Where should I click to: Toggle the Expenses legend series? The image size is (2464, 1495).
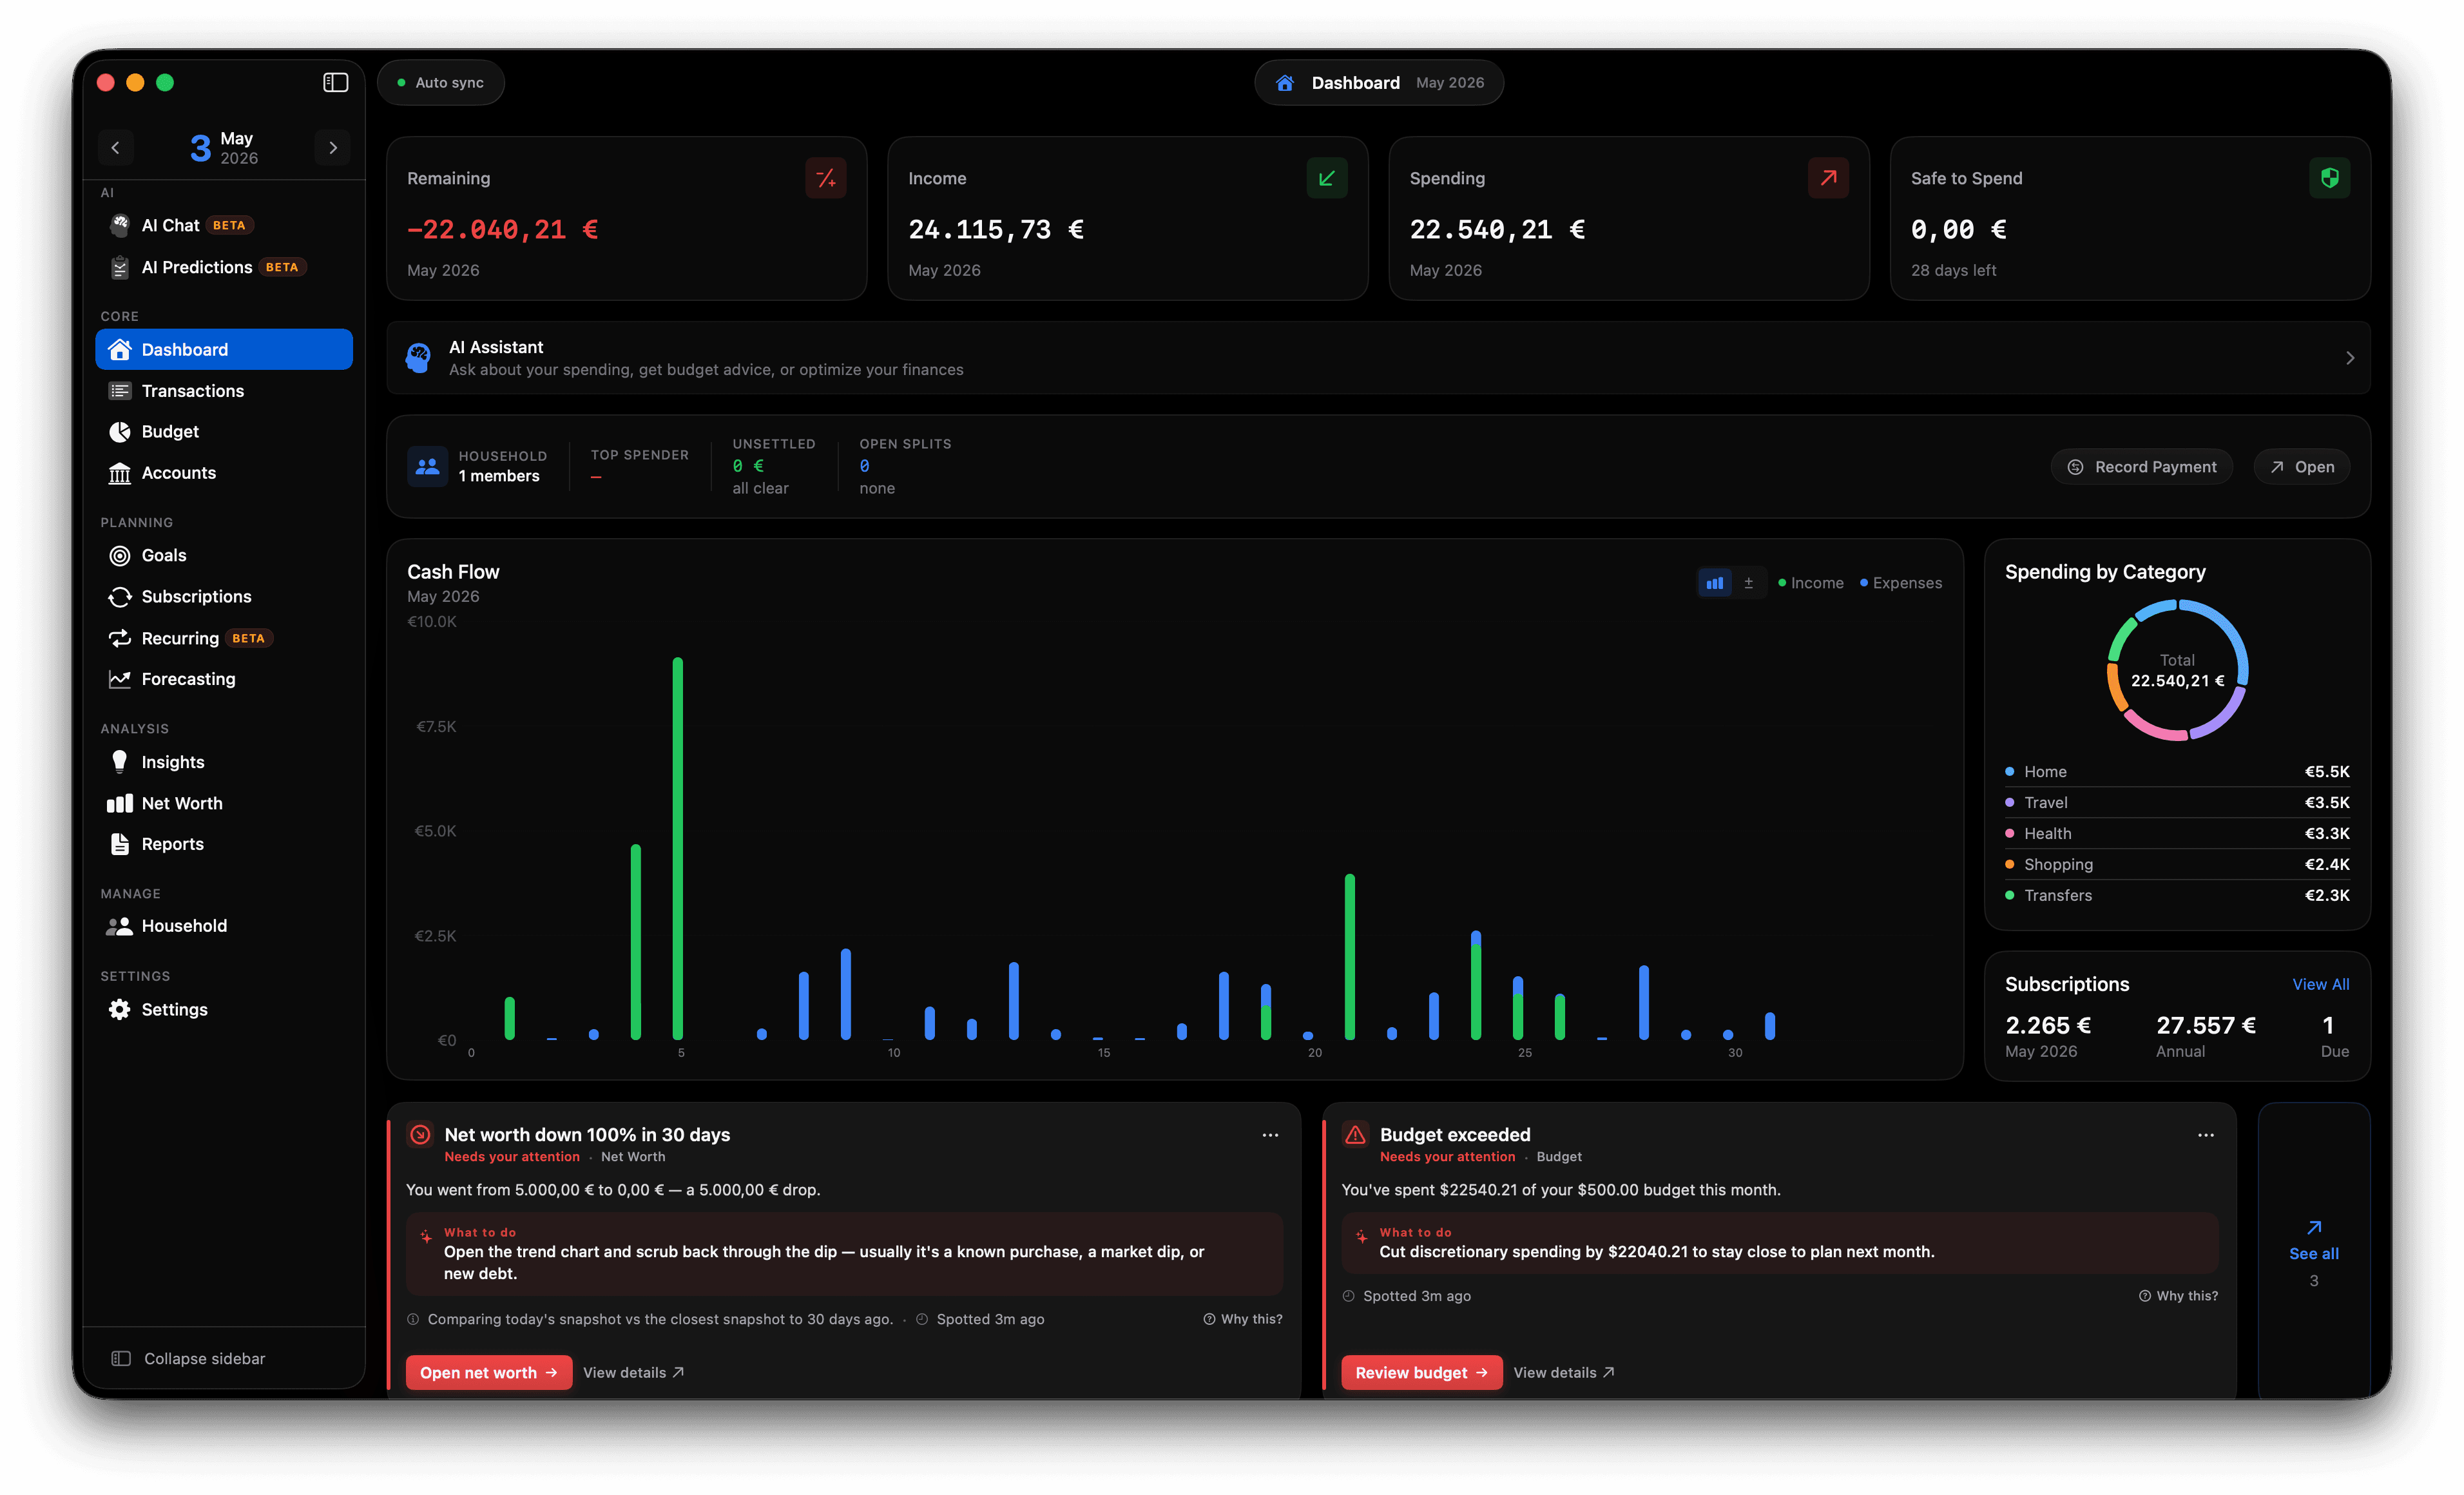coord(1901,583)
